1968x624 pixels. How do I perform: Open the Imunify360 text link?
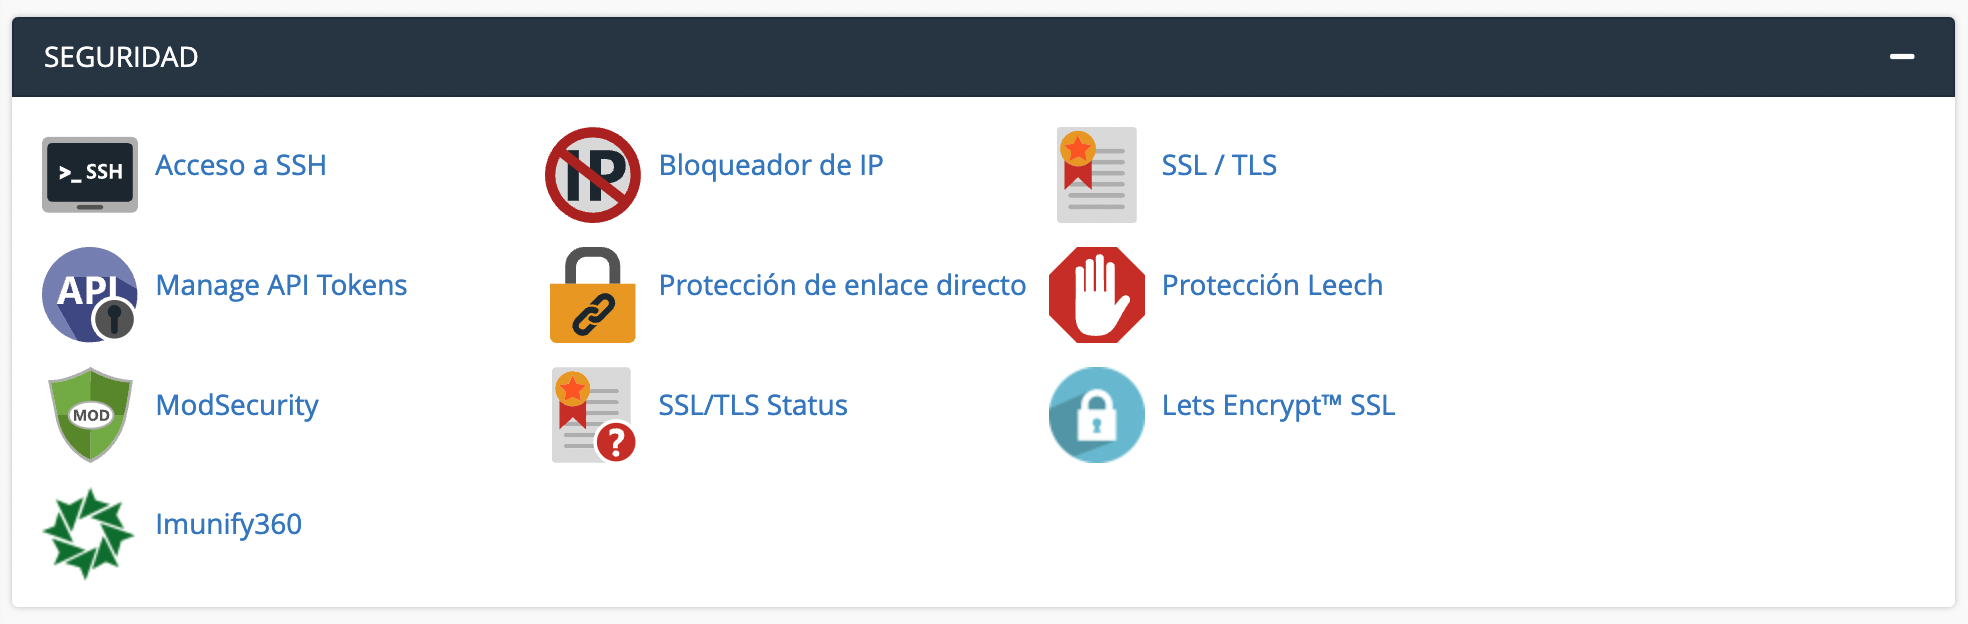click(229, 524)
